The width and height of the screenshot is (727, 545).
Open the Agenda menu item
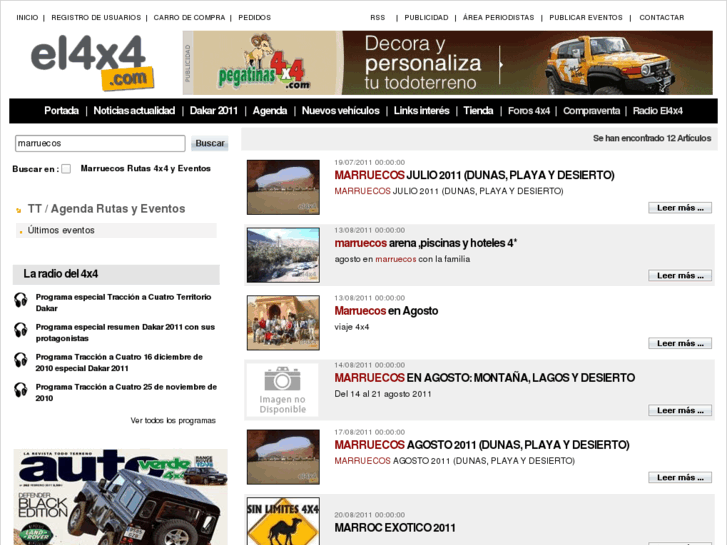click(x=270, y=111)
